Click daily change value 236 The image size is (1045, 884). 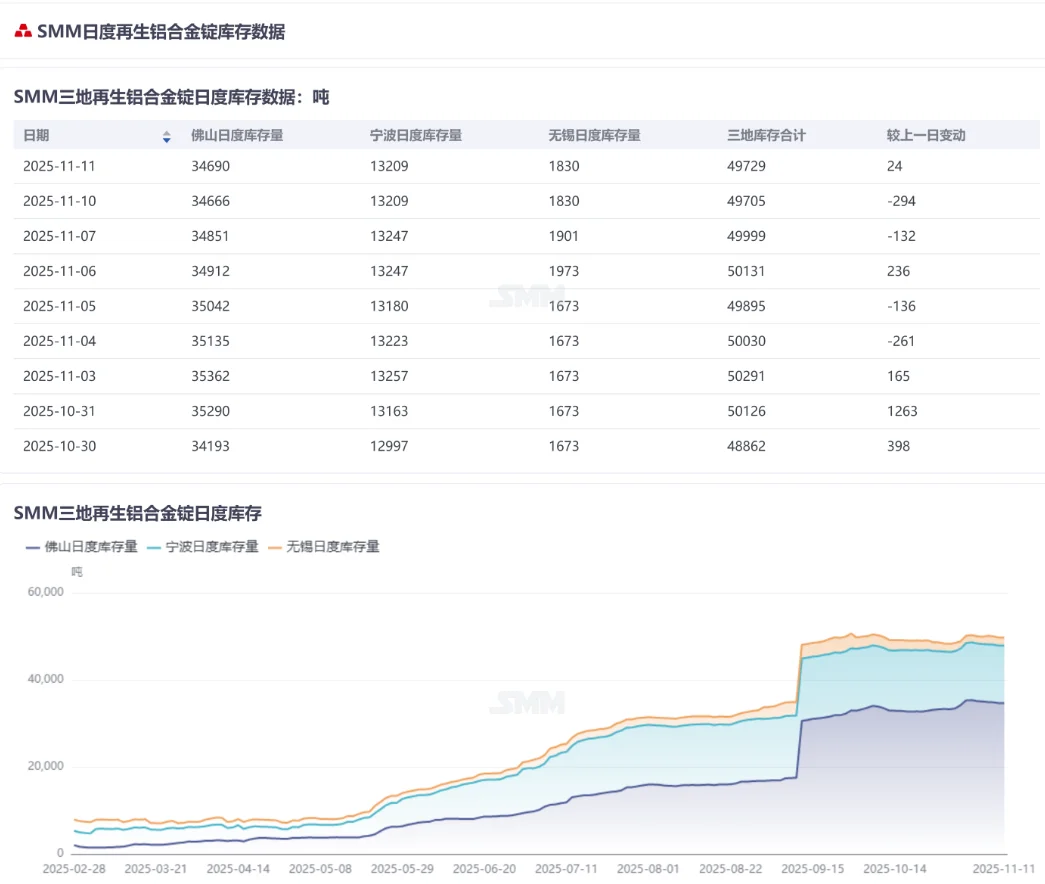point(898,271)
